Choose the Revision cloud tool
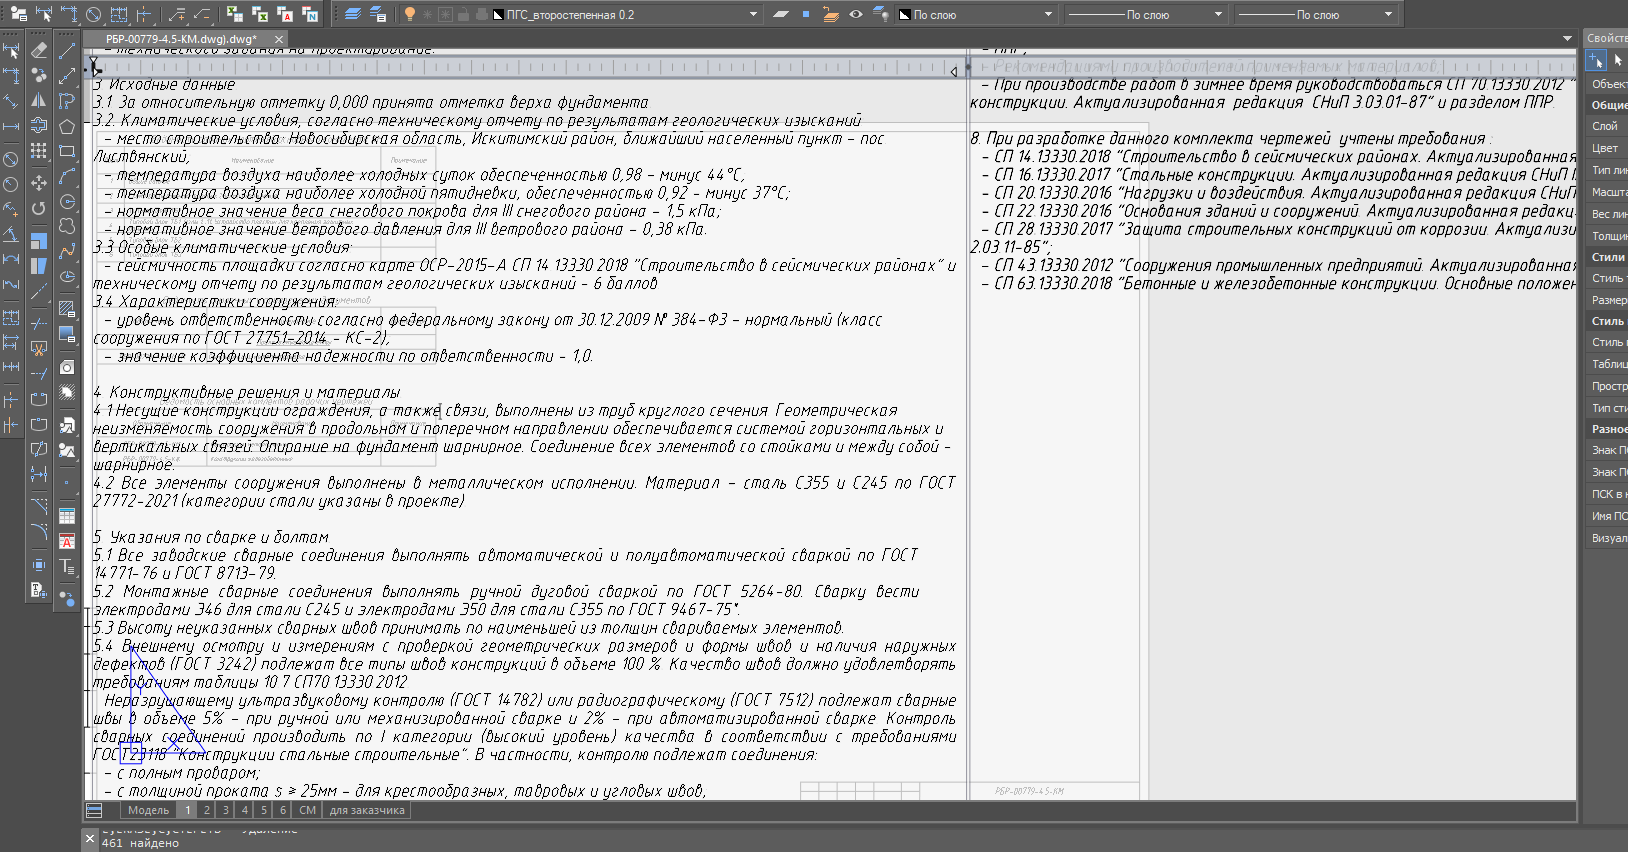 pos(67,227)
